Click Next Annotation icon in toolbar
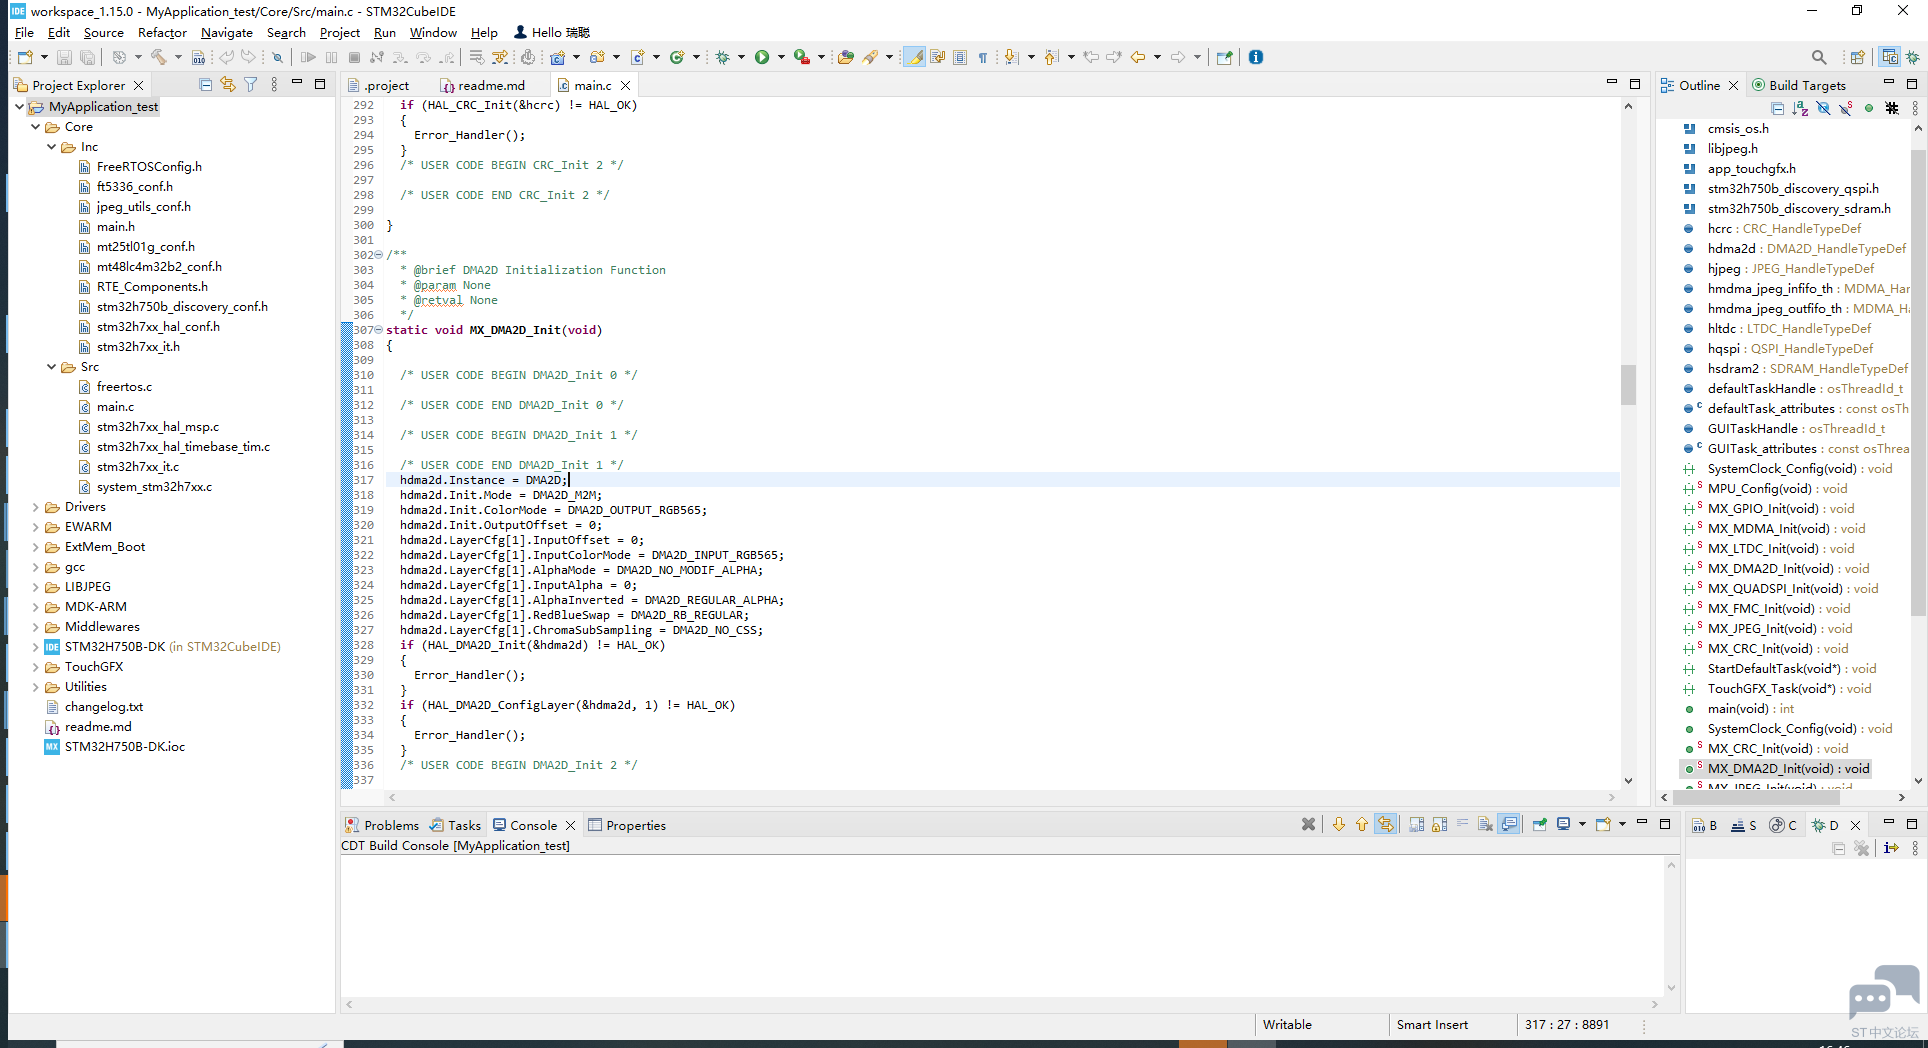This screenshot has width=1928, height=1048. (1012, 57)
